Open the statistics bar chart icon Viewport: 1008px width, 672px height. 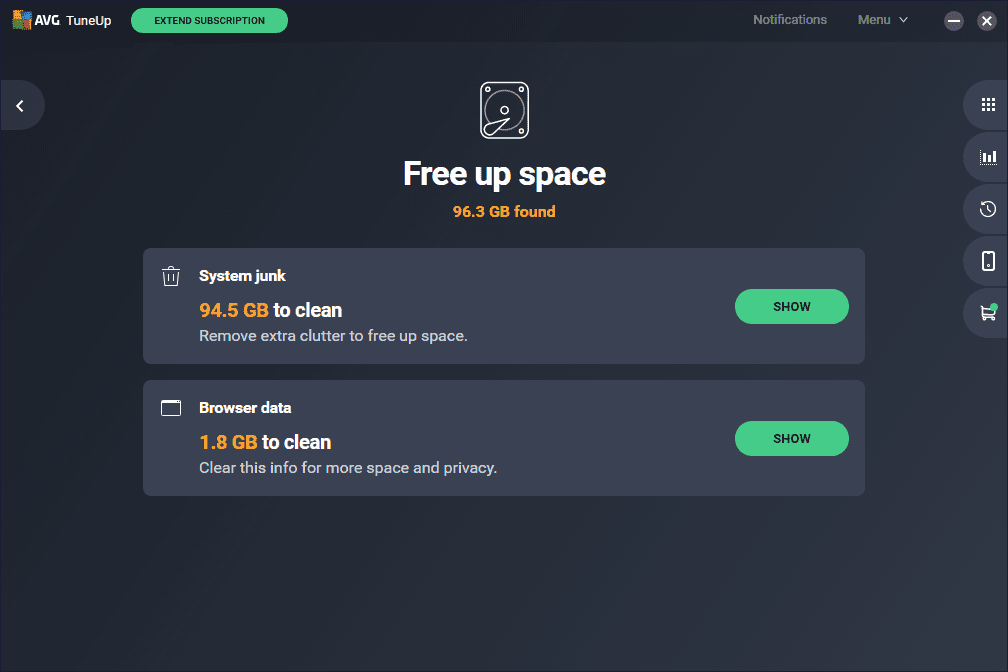coord(988,156)
